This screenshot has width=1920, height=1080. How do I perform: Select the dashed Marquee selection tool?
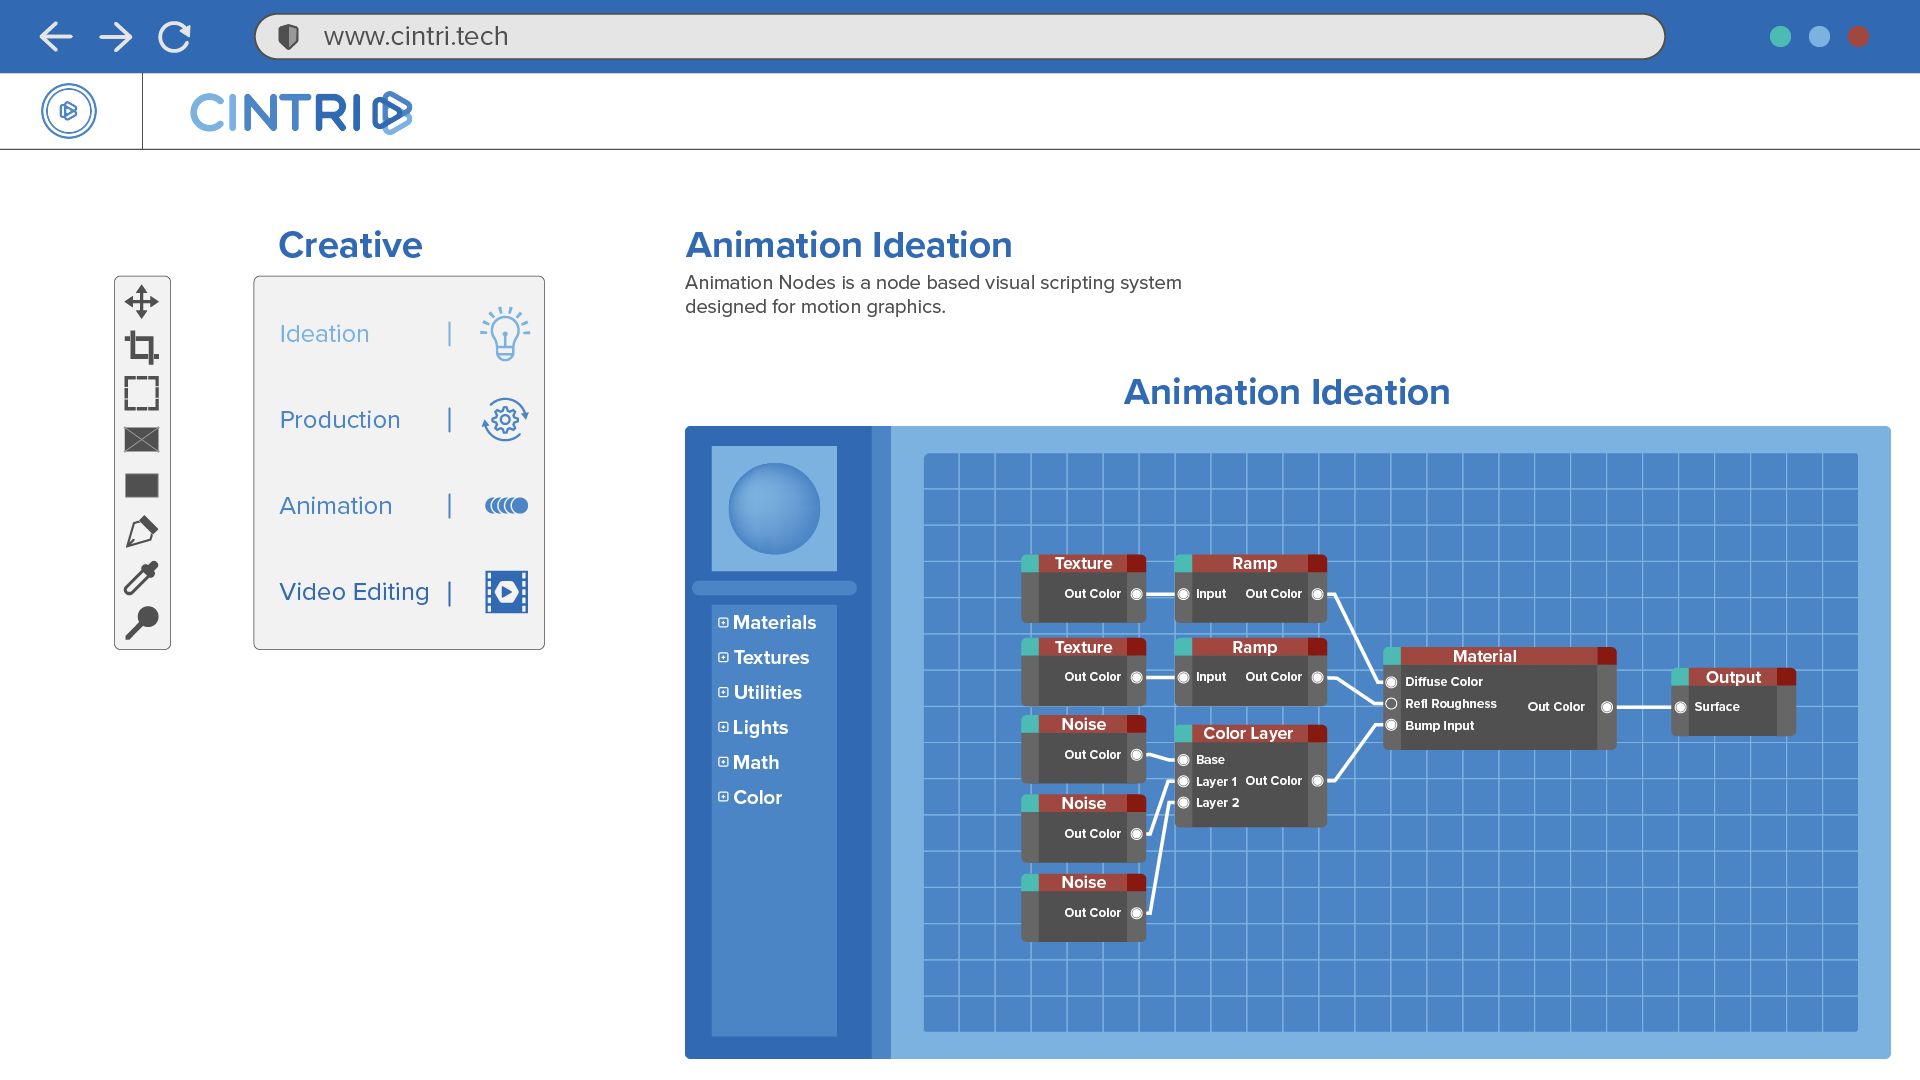tap(141, 393)
